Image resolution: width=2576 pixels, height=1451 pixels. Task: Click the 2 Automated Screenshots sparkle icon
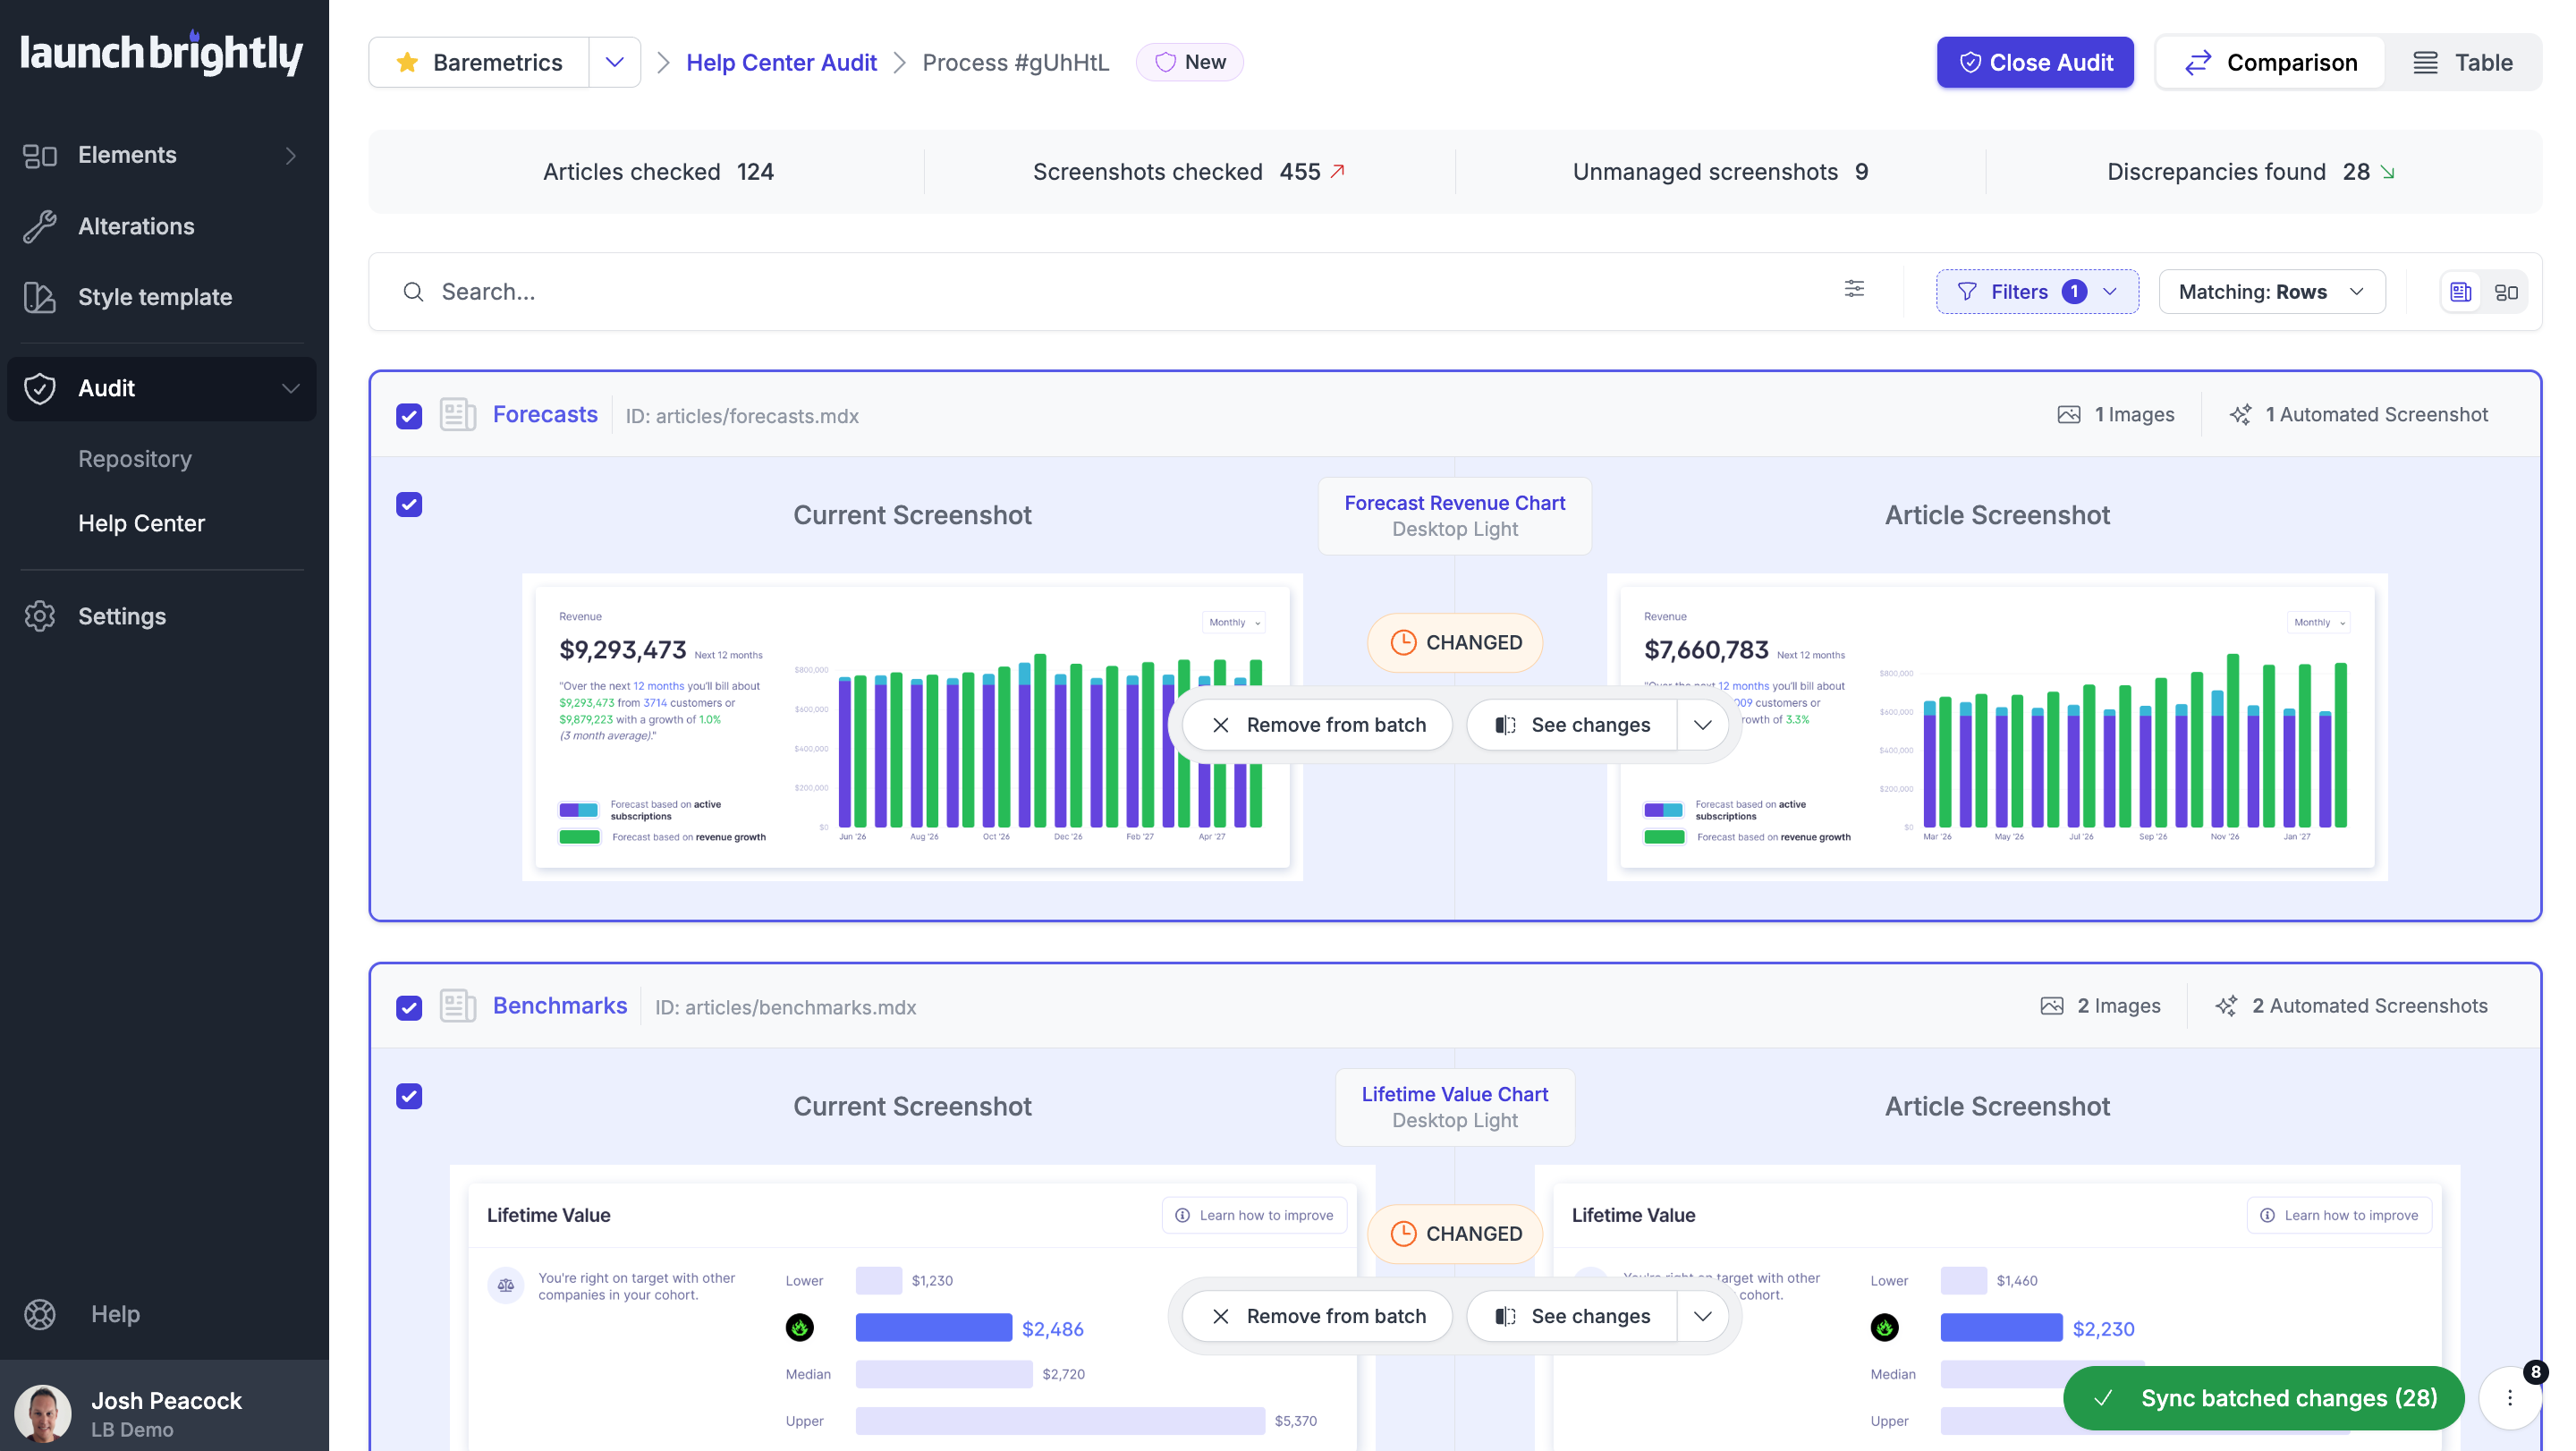pyautogui.click(x=2226, y=1005)
